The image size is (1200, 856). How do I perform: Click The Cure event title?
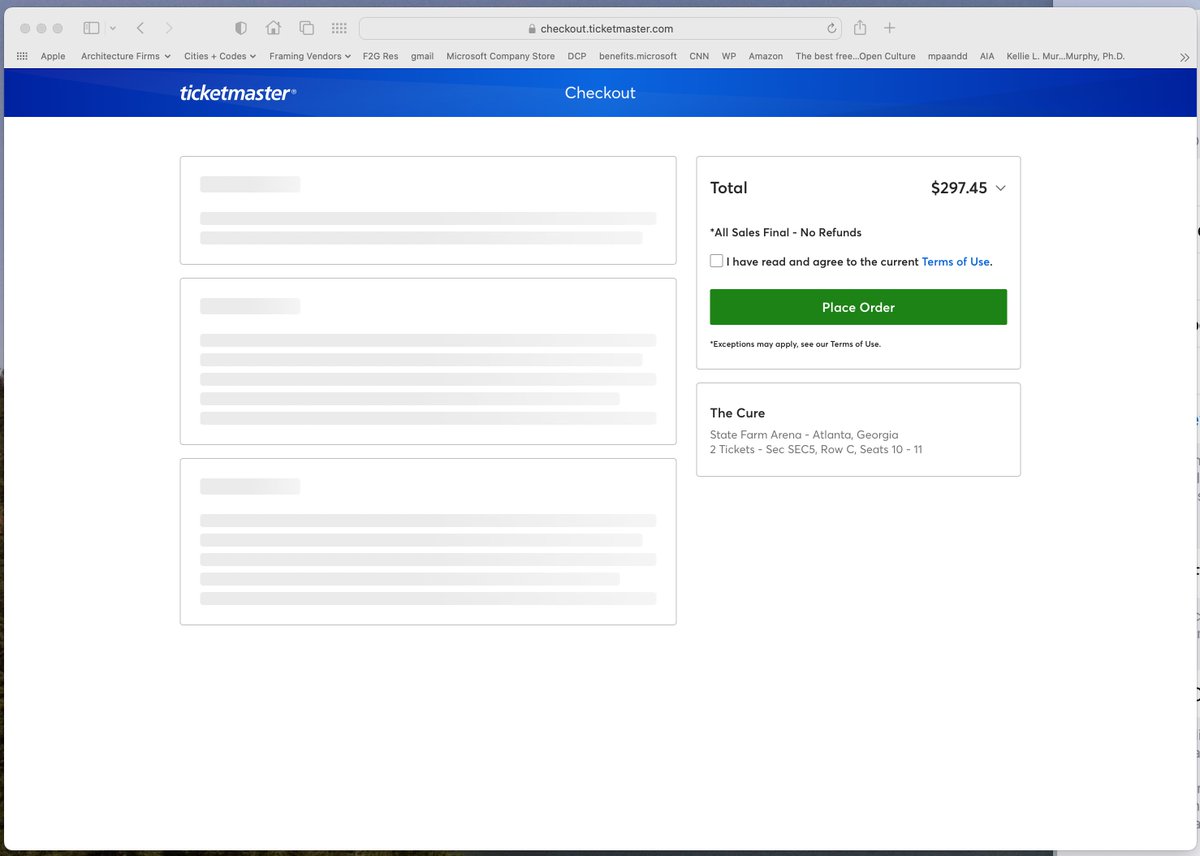coord(737,413)
